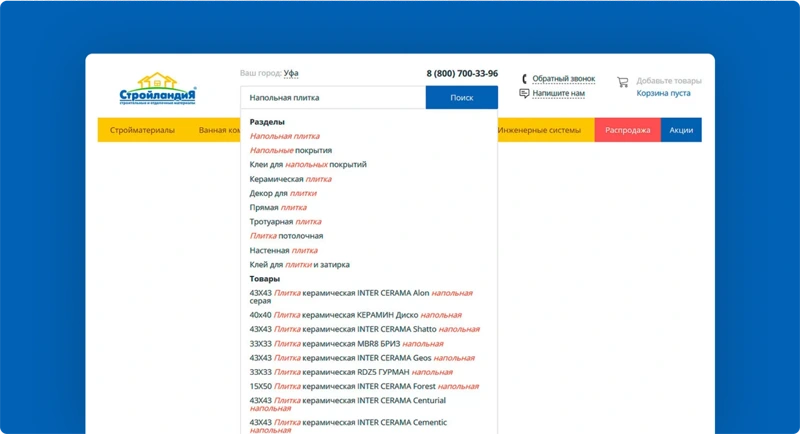The width and height of the screenshot is (800, 434).
Task: Click the search field with Напольная плитка
Action: (333, 97)
